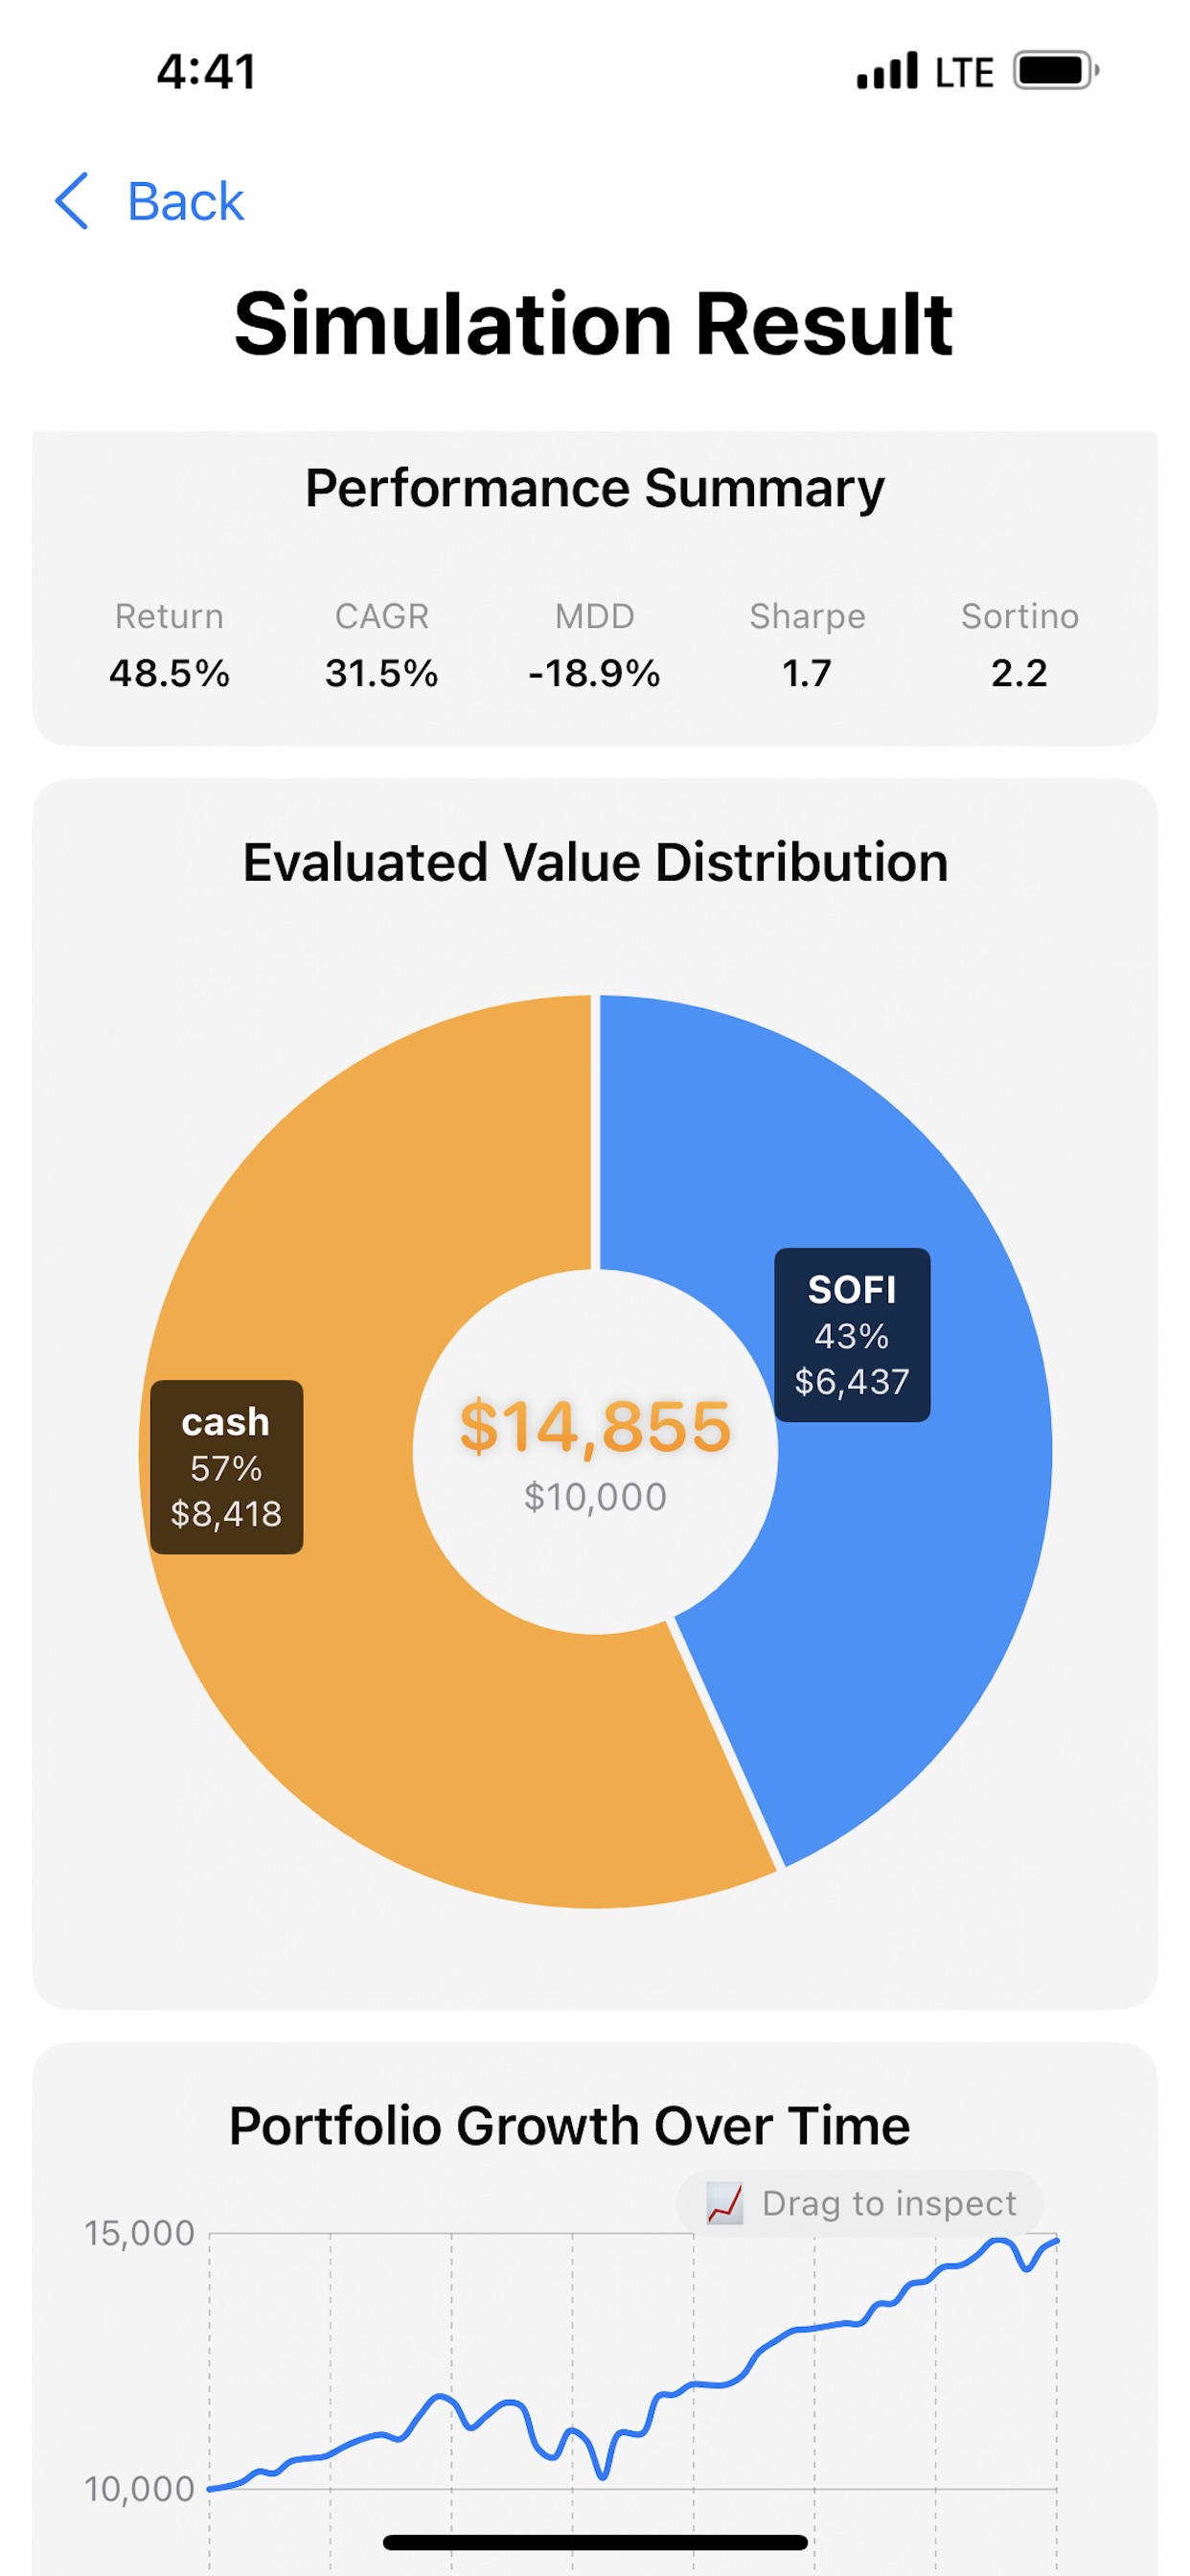Expand the Performance Summary card

click(x=595, y=487)
